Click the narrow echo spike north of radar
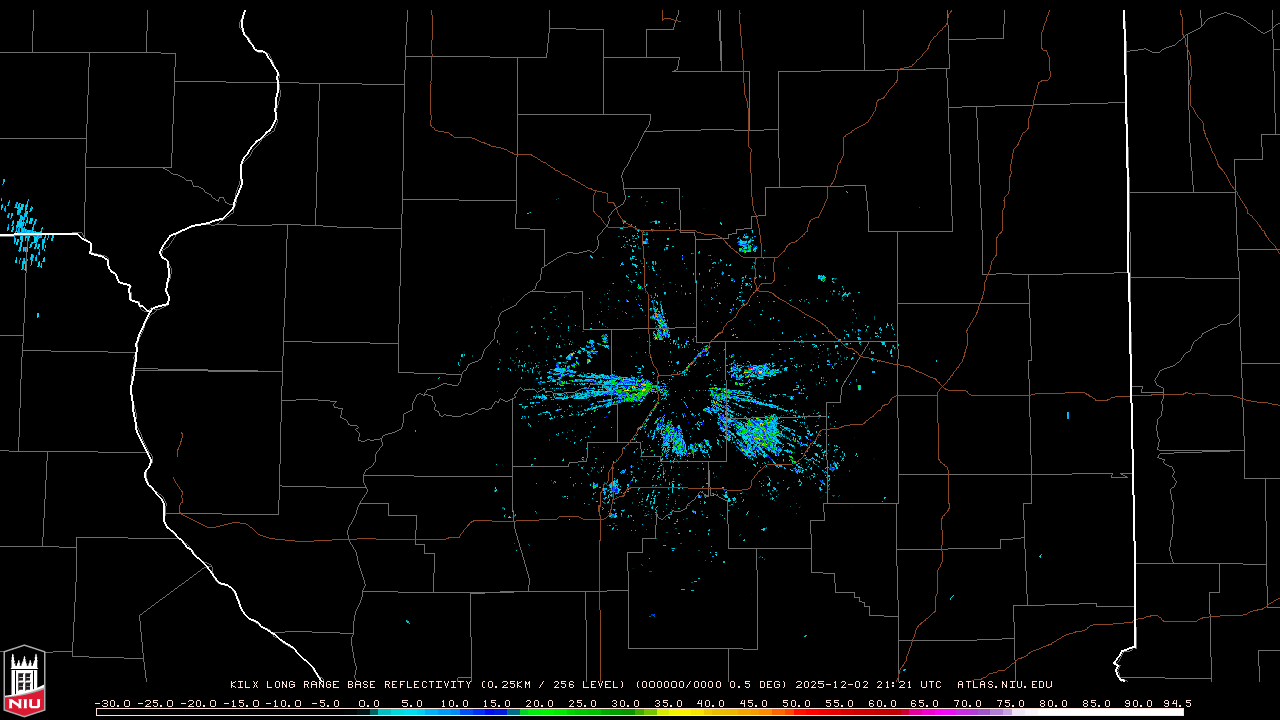This screenshot has height=720, width=1280. (659, 321)
